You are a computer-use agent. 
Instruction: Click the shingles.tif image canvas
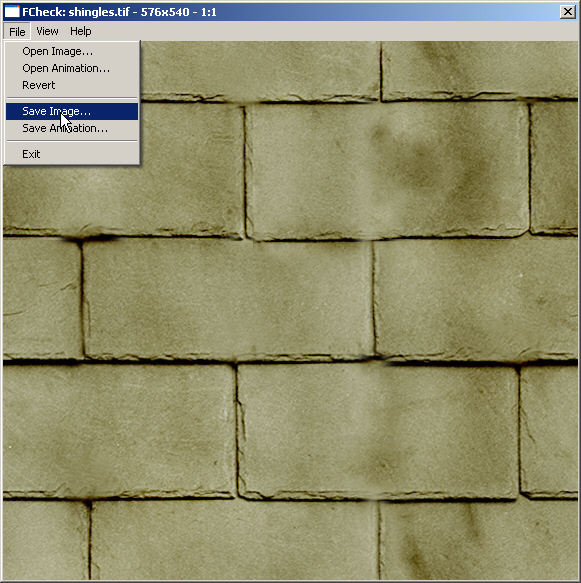(357, 335)
